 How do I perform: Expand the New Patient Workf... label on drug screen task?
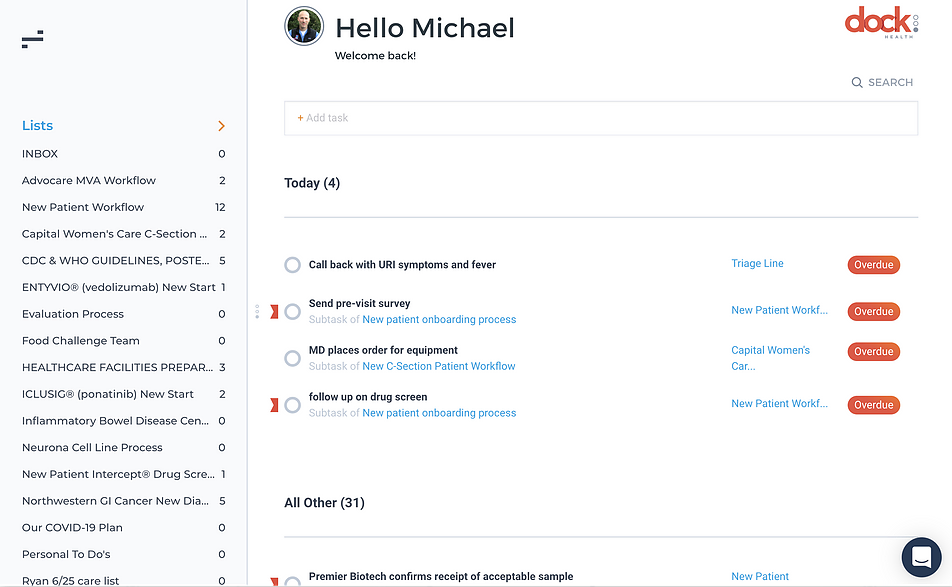click(779, 404)
